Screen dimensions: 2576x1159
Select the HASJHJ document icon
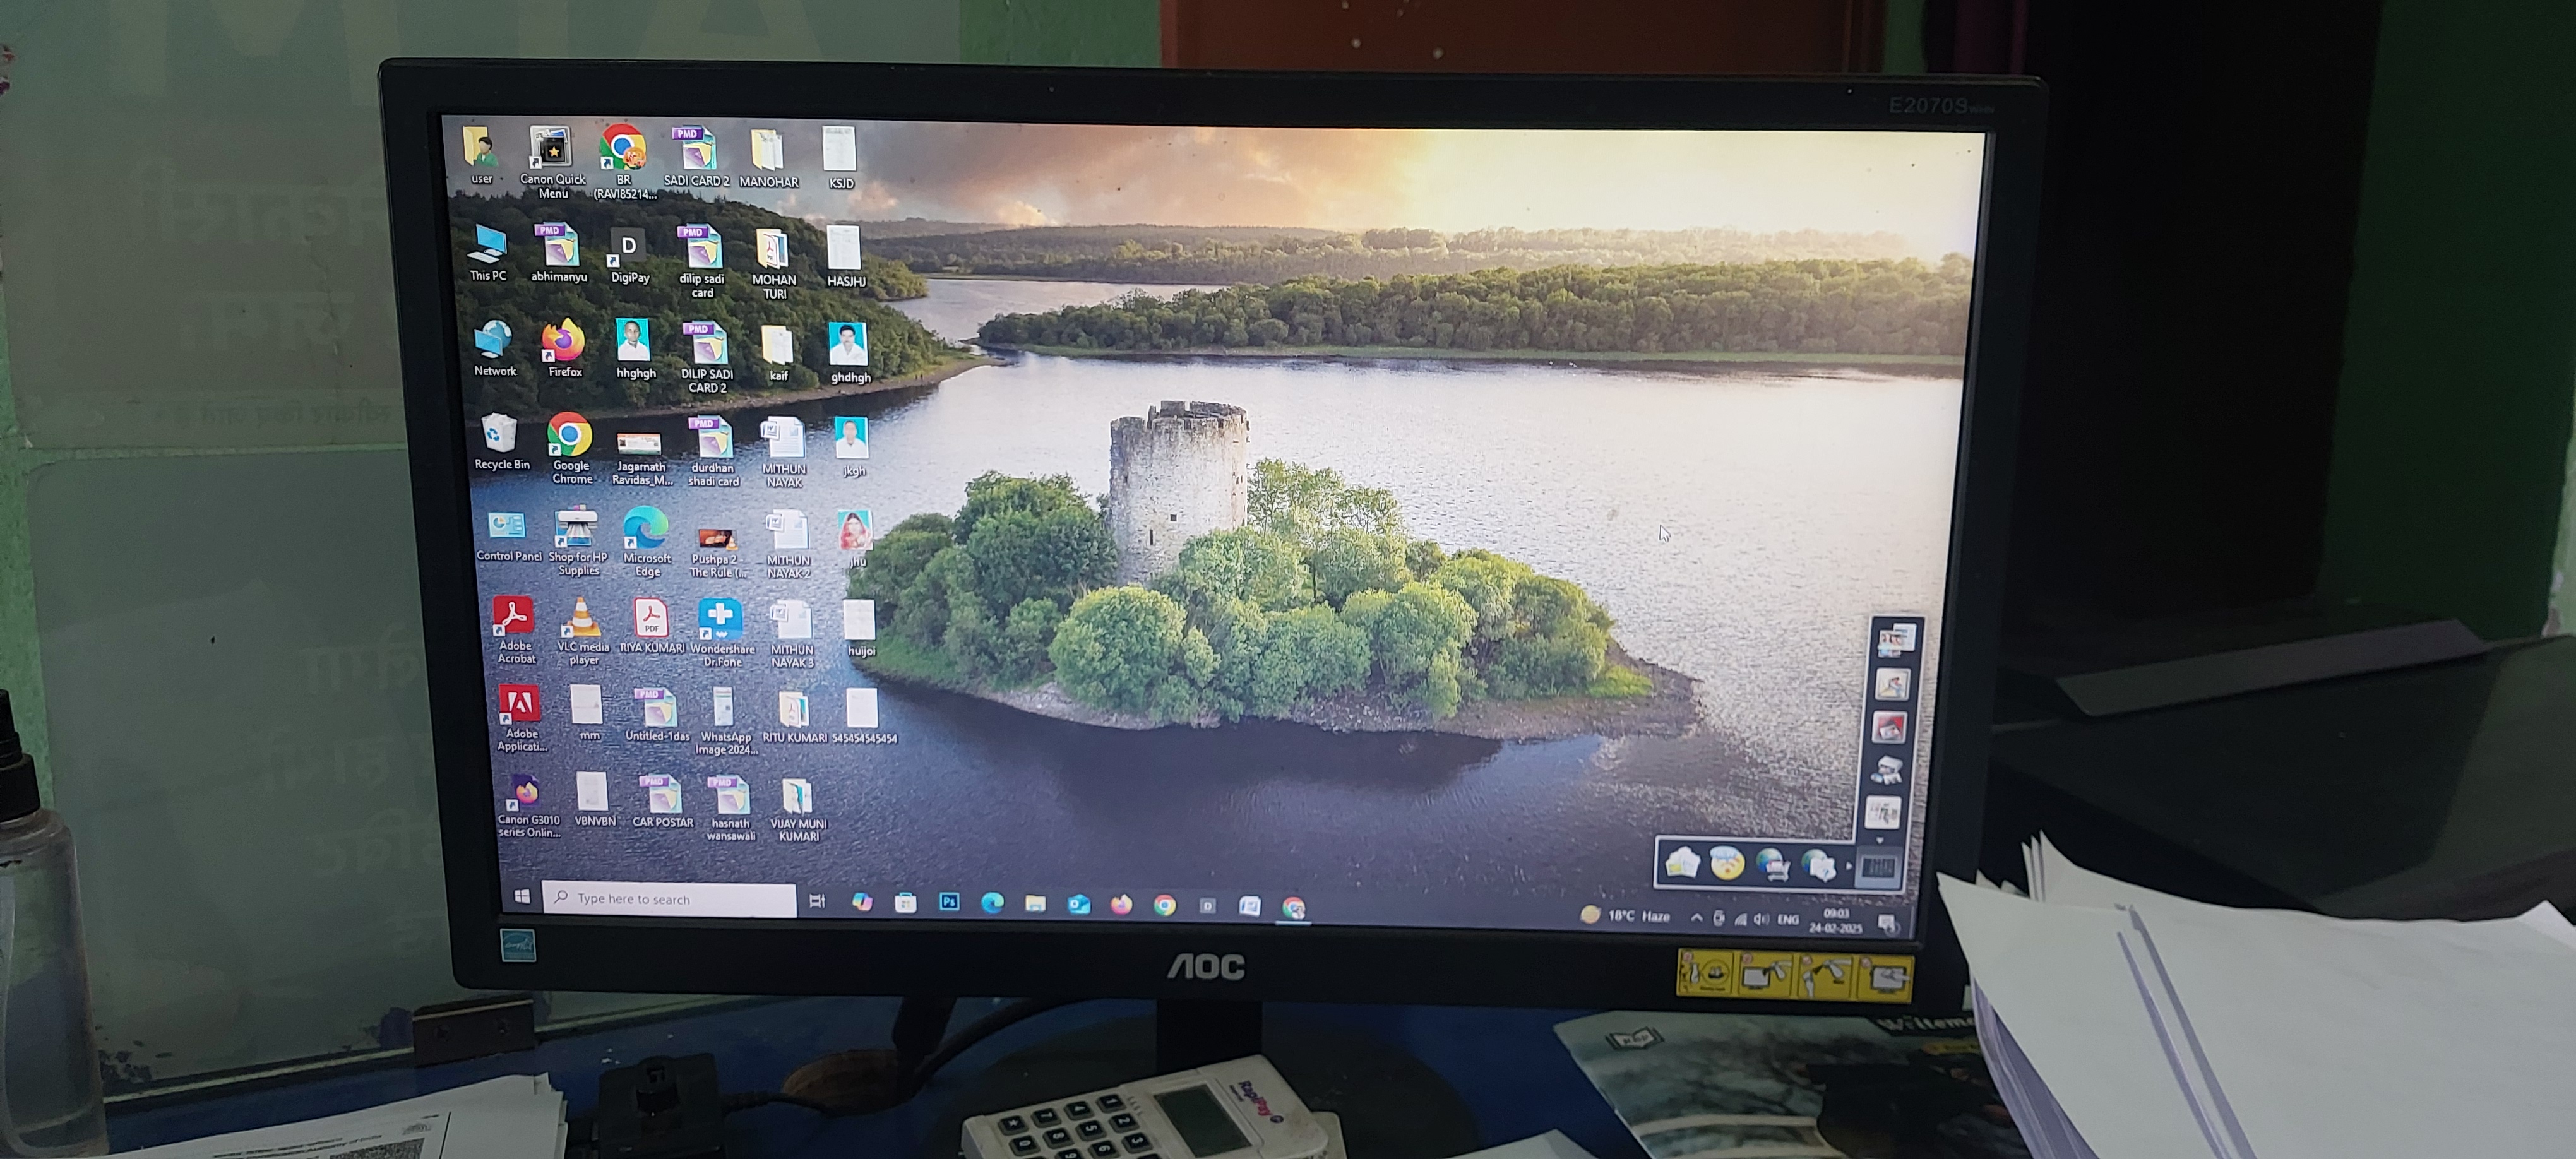pyautogui.click(x=845, y=257)
